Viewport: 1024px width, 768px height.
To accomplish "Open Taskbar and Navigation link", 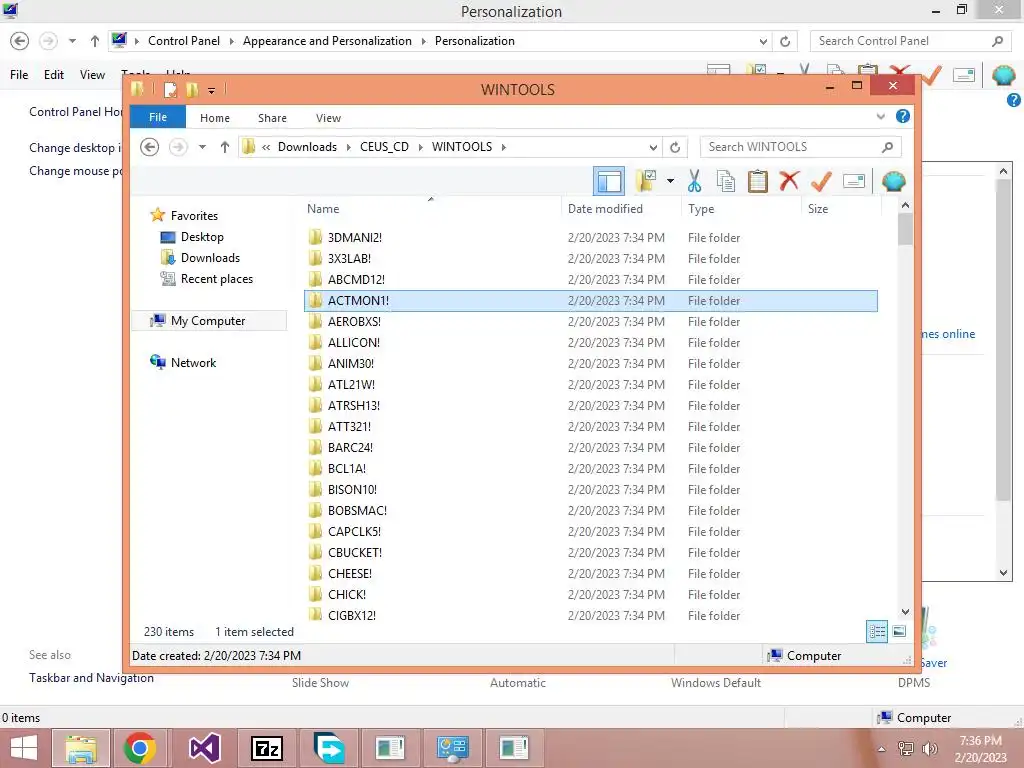I will click(91, 678).
